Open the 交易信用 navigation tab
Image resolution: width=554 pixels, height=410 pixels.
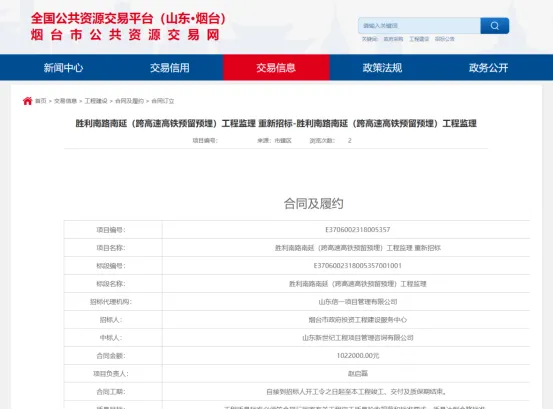click(170, 68)
